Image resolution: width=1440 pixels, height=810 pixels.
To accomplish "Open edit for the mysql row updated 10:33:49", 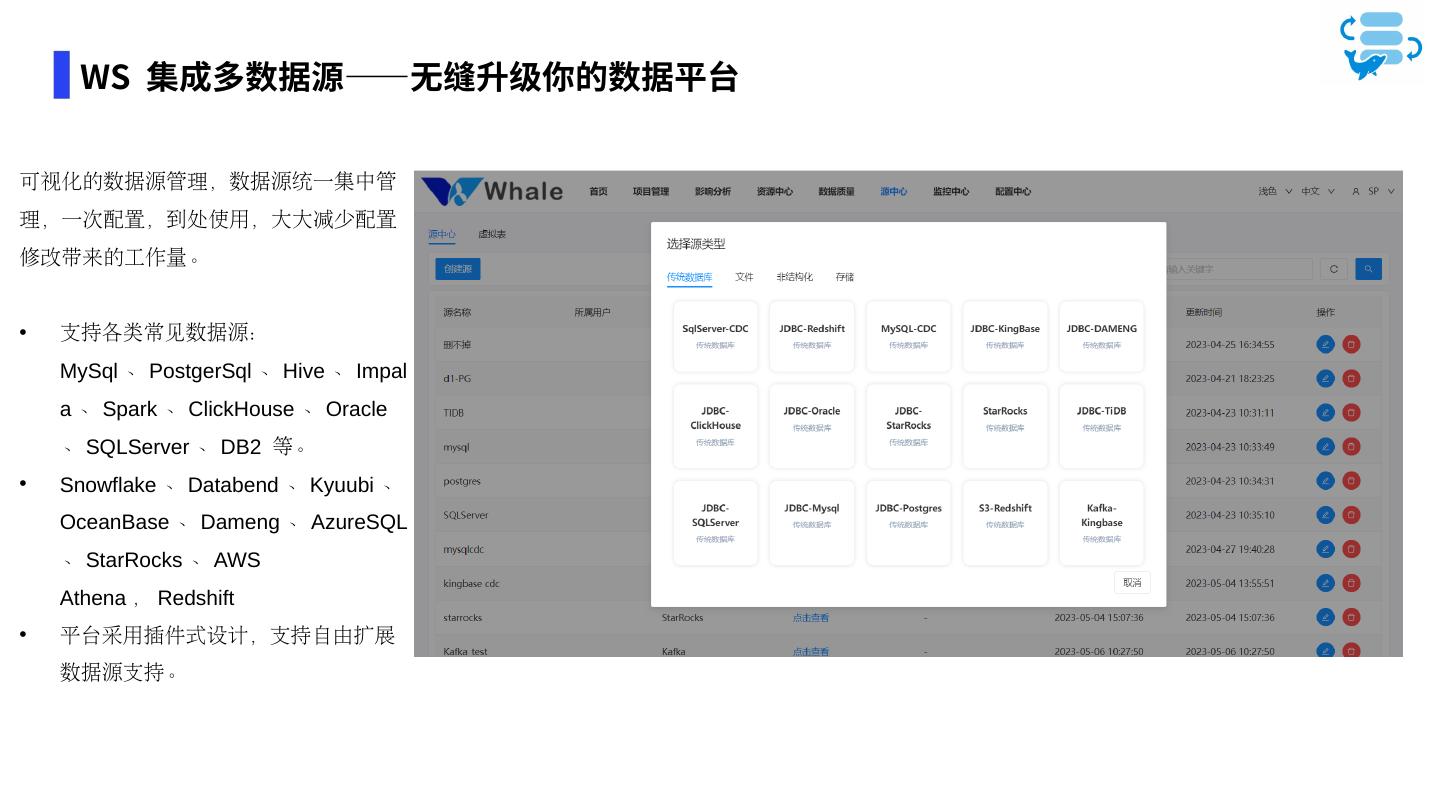I will [x=1325, y=446].
